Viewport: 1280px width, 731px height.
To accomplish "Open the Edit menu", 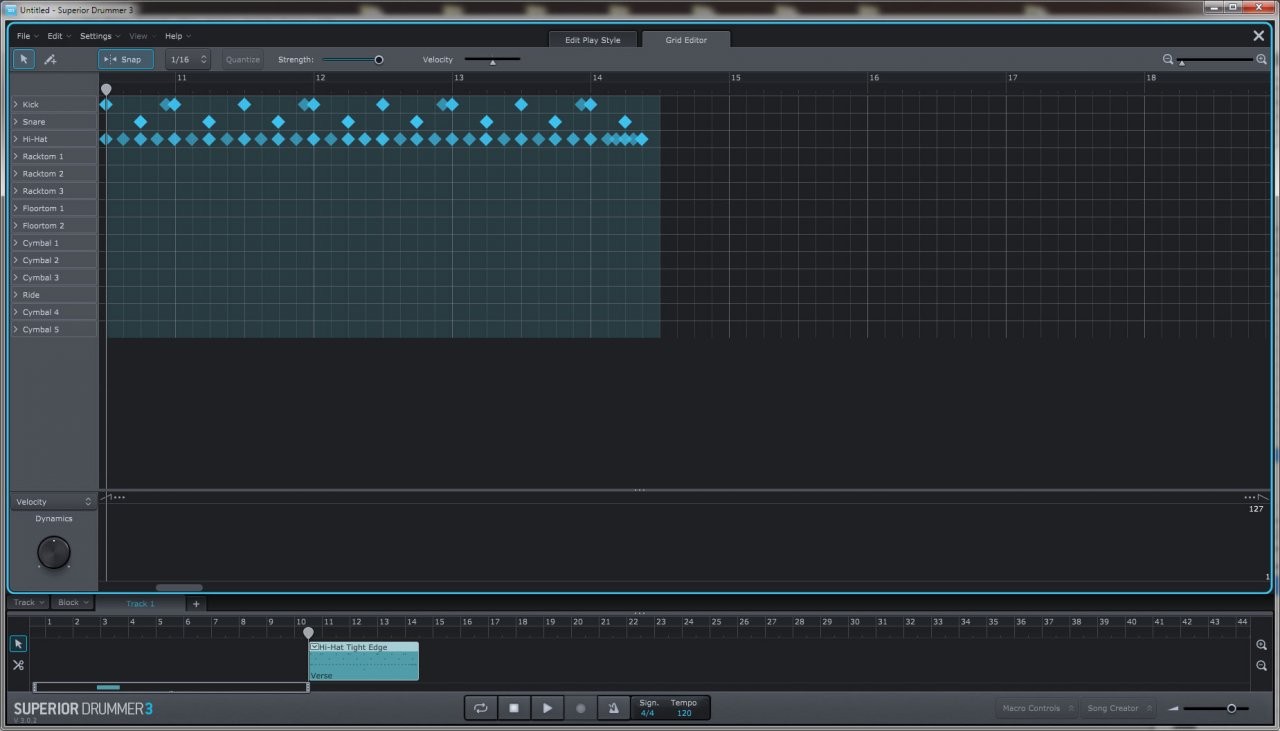I will [x=57, y=36].
